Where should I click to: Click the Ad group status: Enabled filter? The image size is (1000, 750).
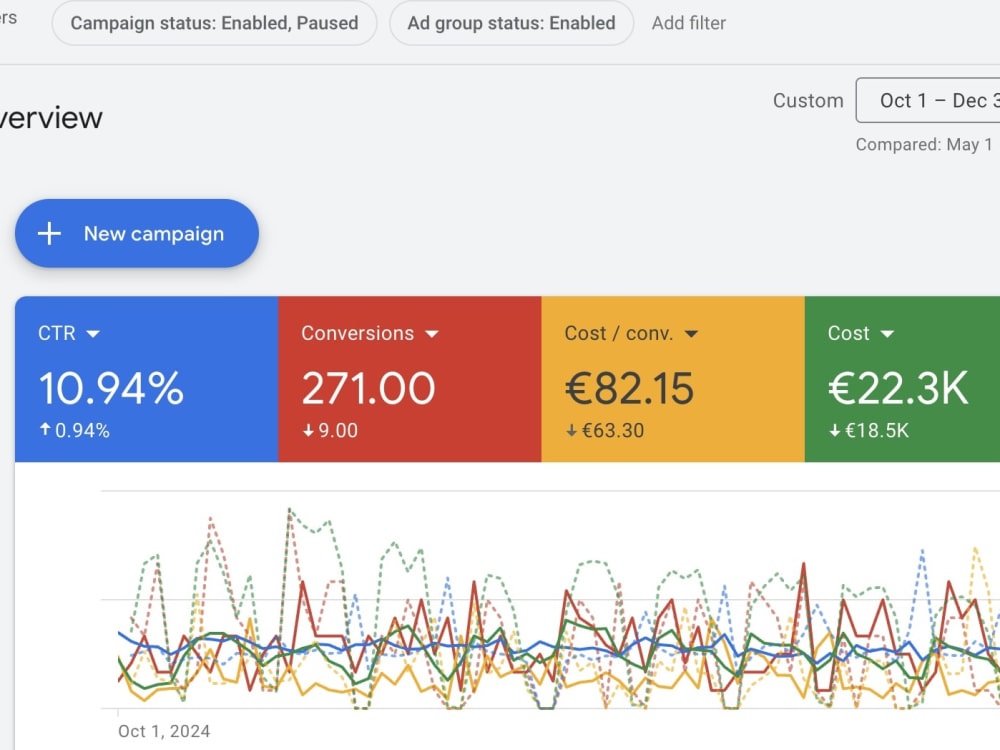coord(511,23)
